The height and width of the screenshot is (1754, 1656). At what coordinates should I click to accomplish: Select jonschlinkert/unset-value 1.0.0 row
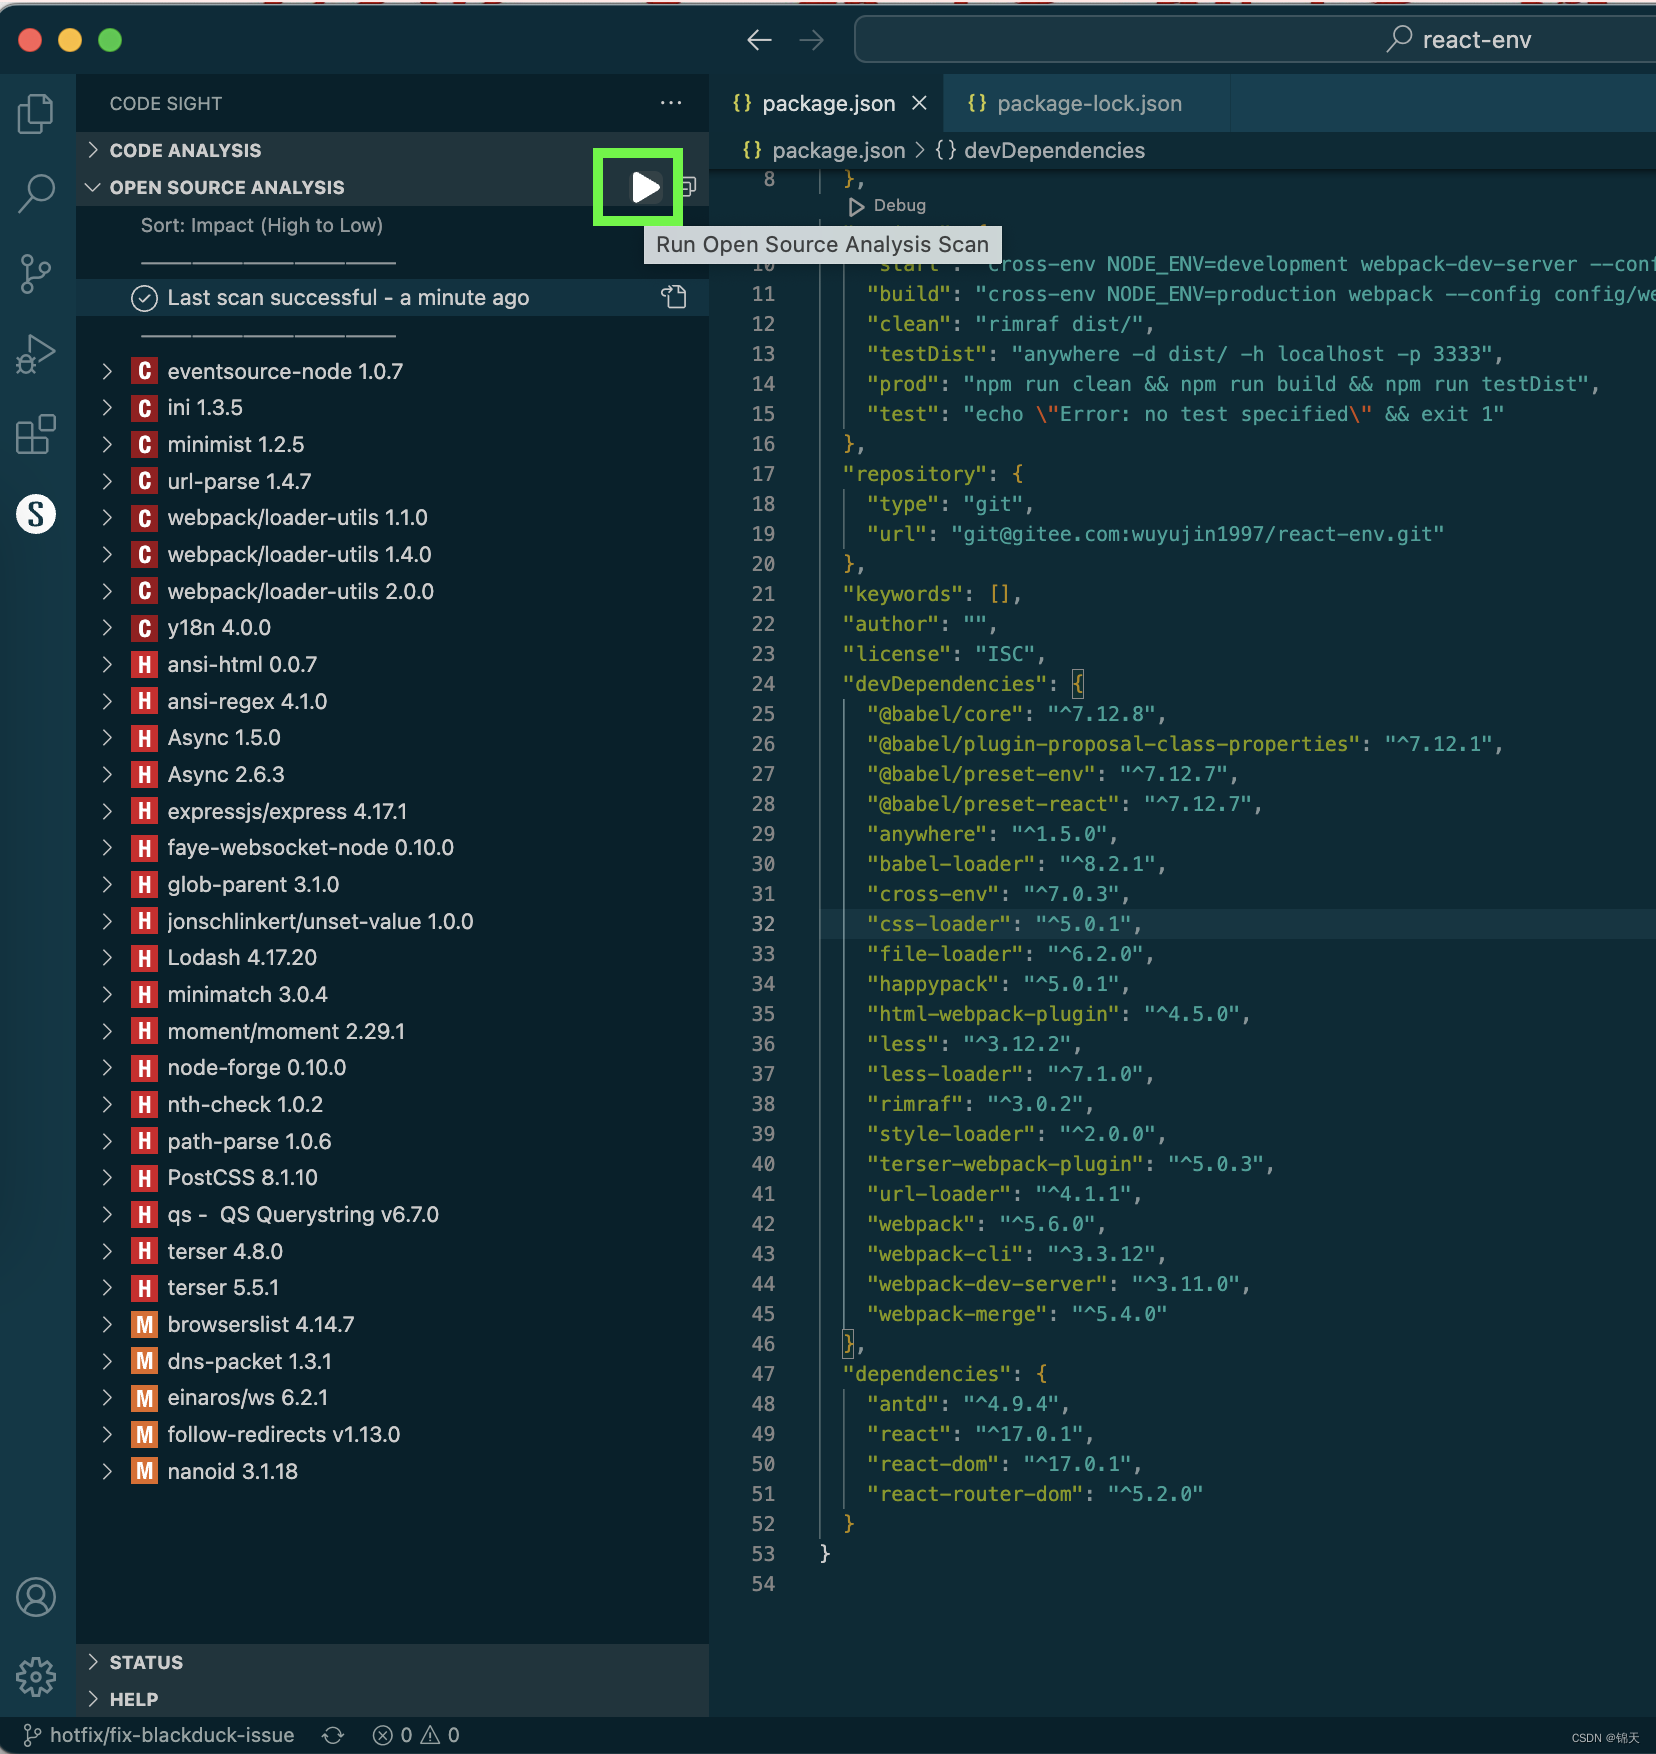point(392,921)
